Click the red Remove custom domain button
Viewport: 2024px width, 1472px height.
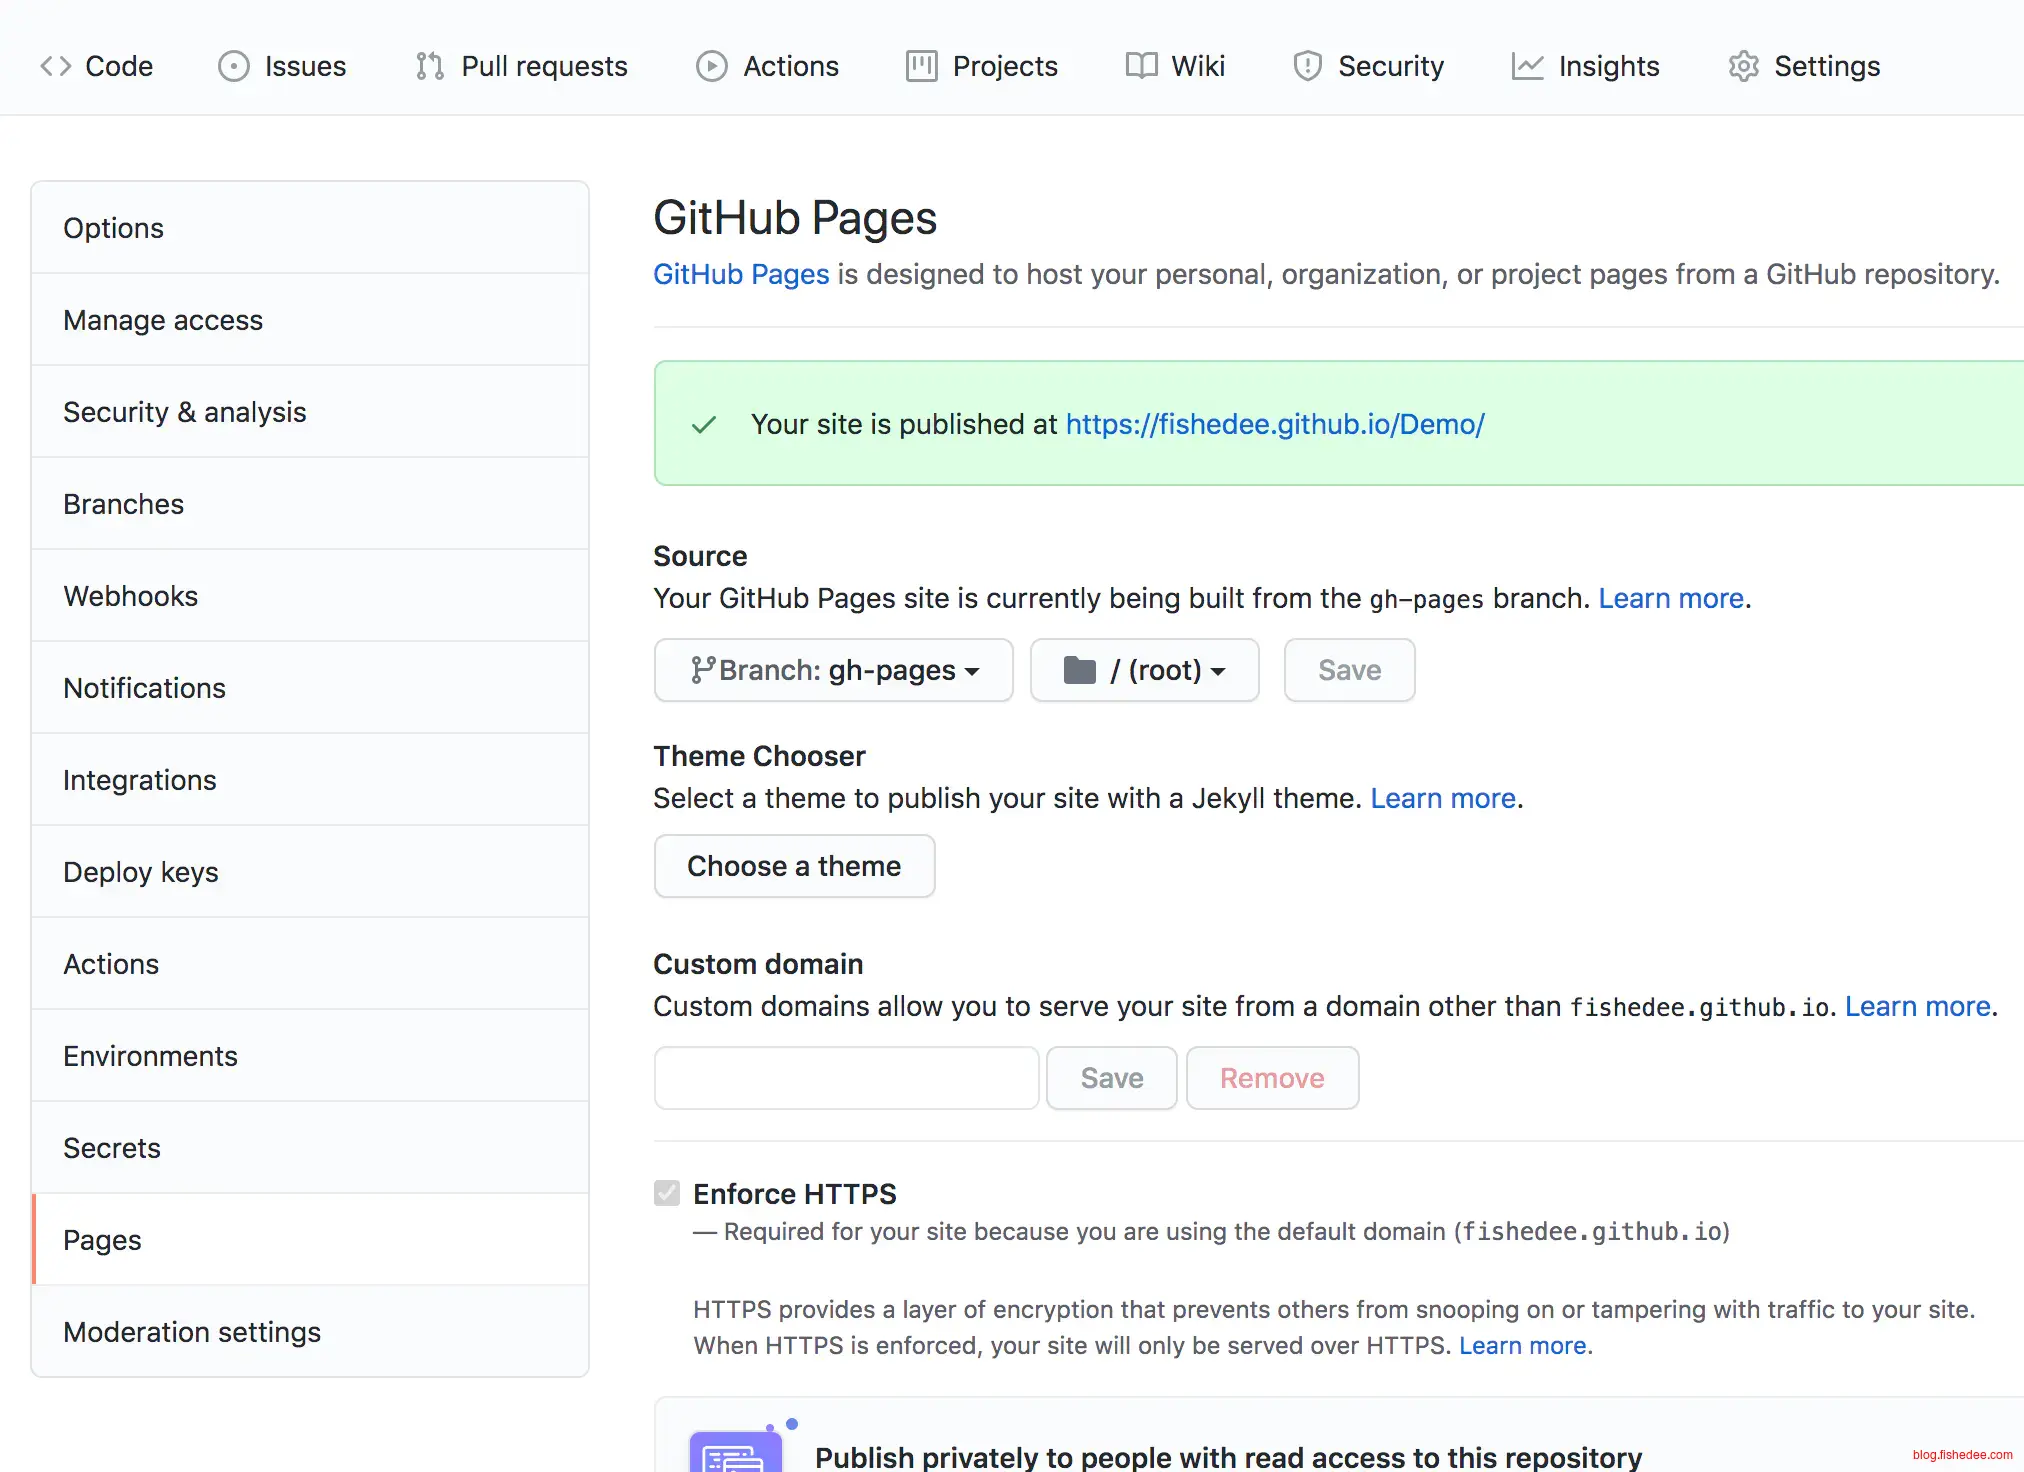(1272, 1078)
